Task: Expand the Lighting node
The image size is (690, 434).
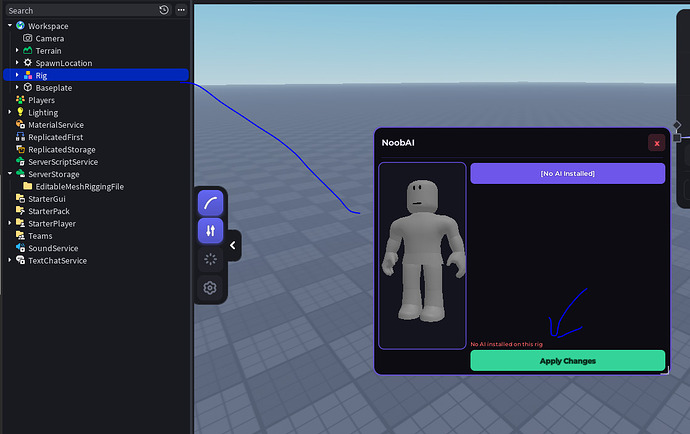Action: click(x=10, y=112)
